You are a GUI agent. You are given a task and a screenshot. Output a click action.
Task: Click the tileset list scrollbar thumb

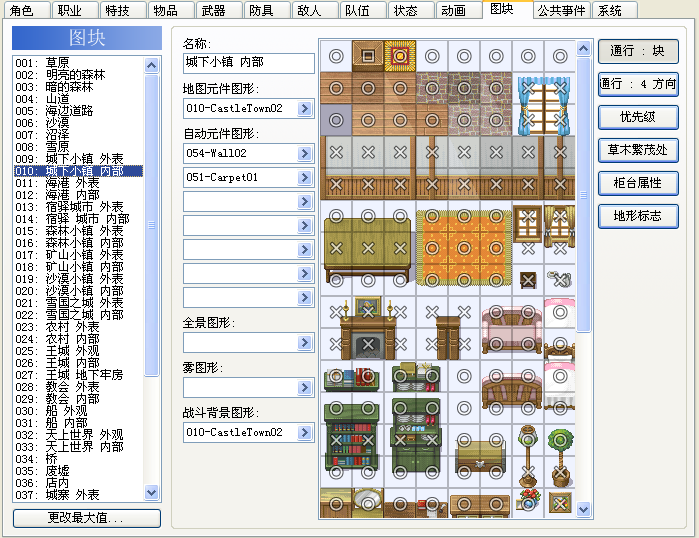[x=152, y=225]
